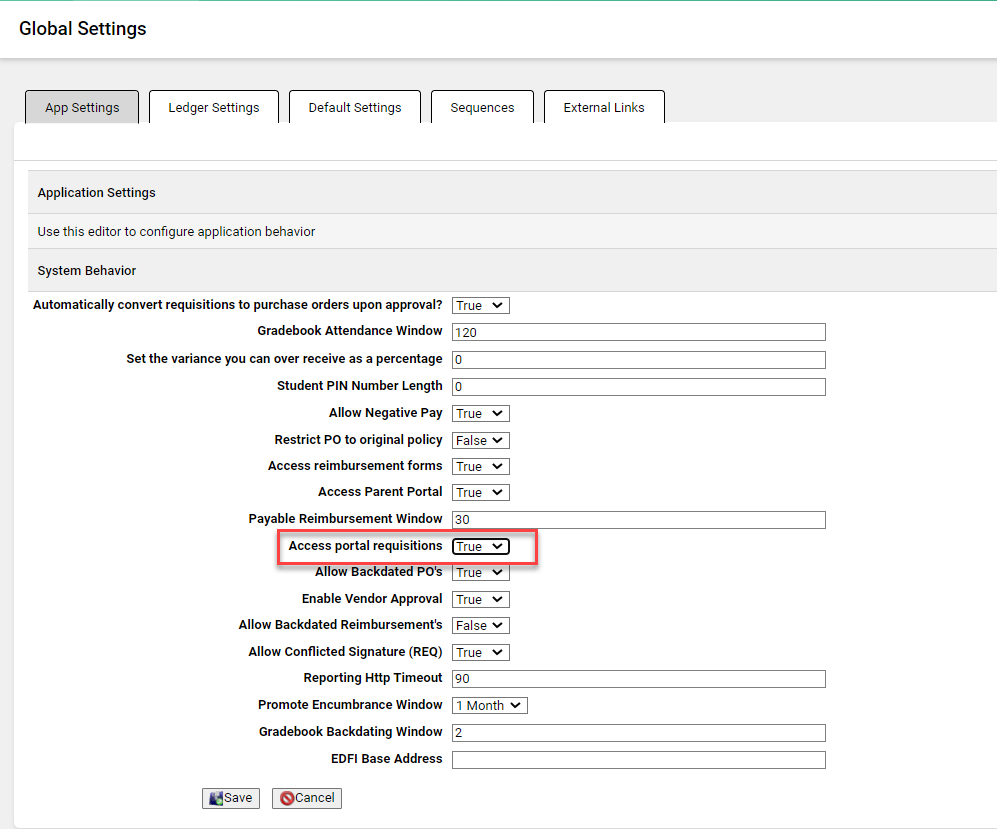The height and width of the screenshot is (829, 997).
Task: Click the Payable Reimbursement Window field
Action: [x=638, y=519]
